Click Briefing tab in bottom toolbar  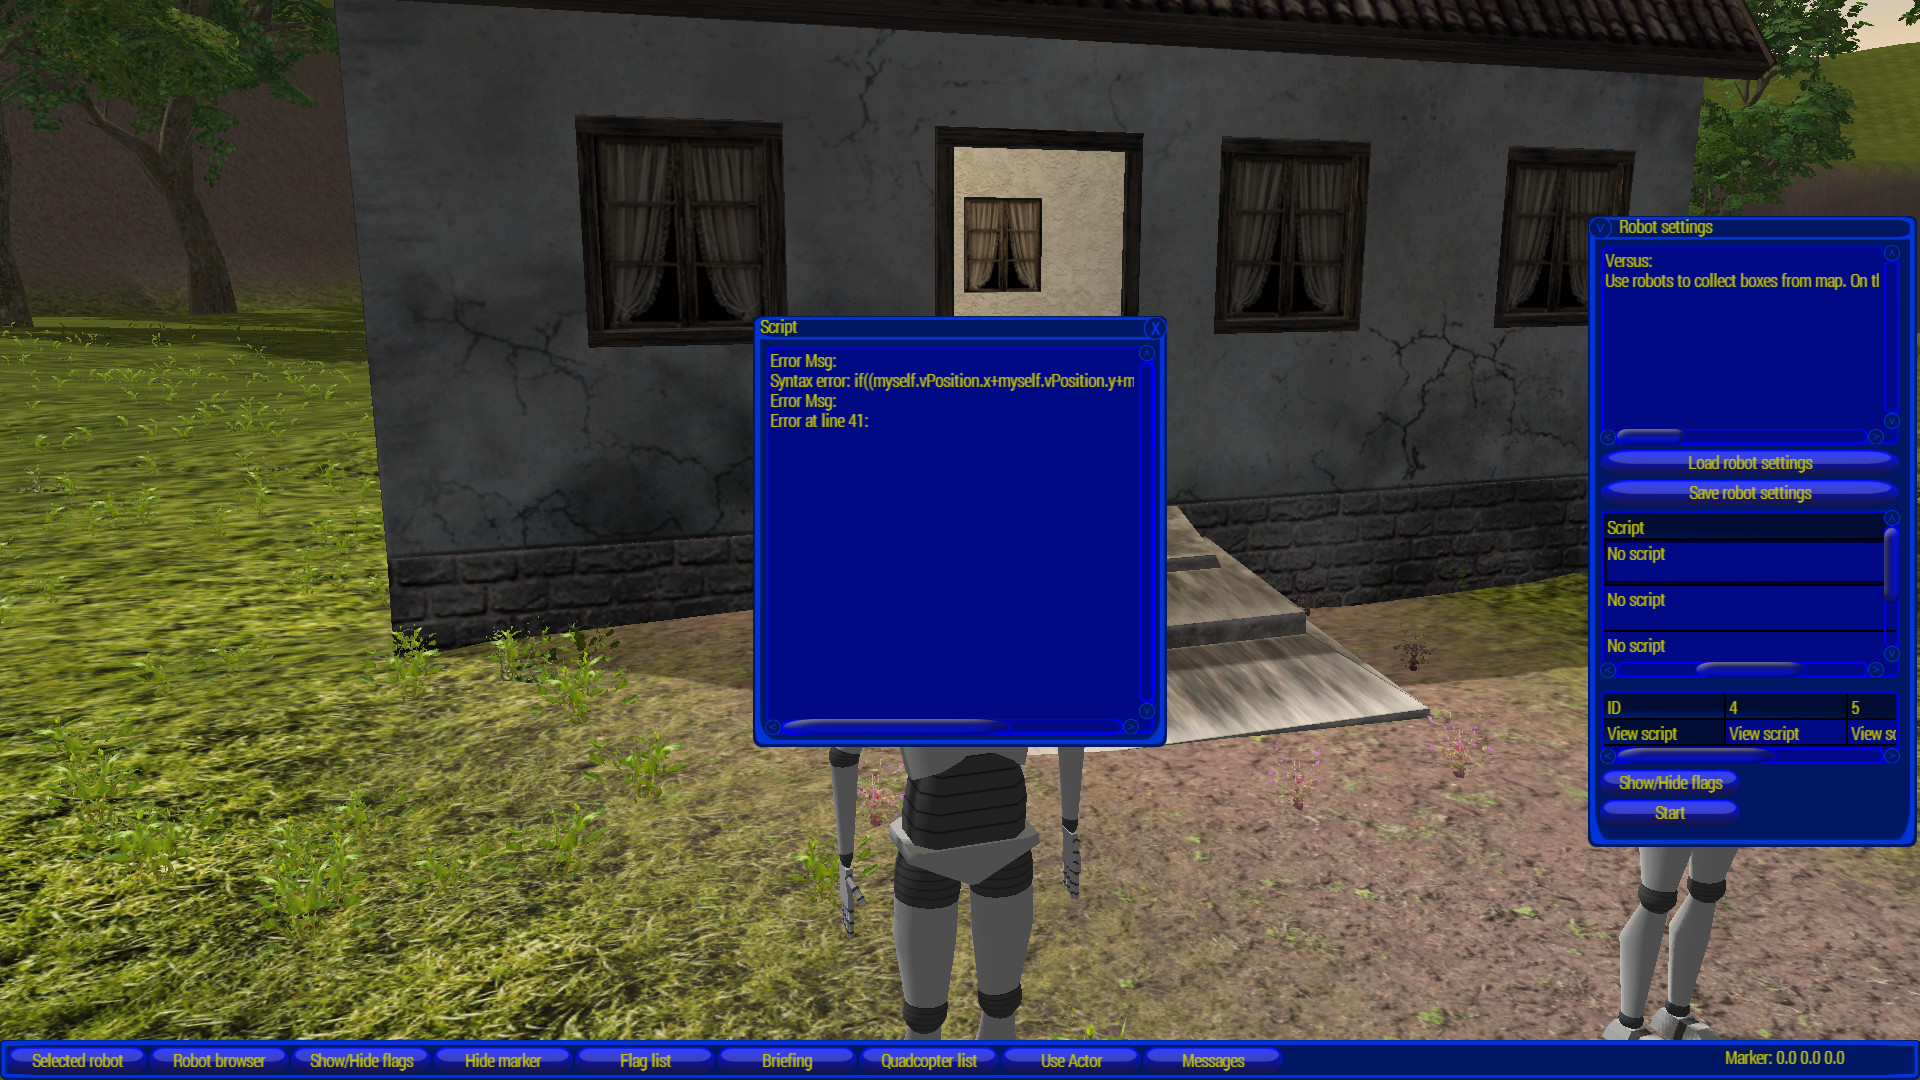(787, 1060)
